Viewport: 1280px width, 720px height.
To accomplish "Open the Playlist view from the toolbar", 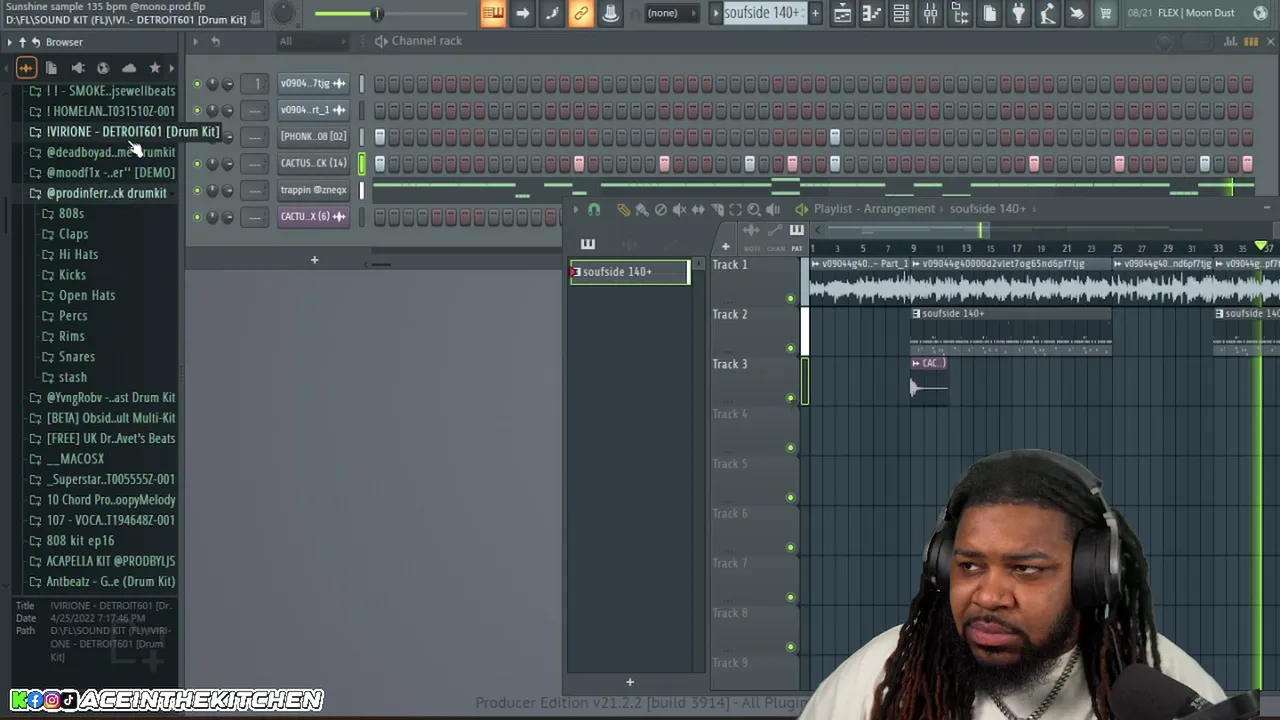I will coord(842,13).
